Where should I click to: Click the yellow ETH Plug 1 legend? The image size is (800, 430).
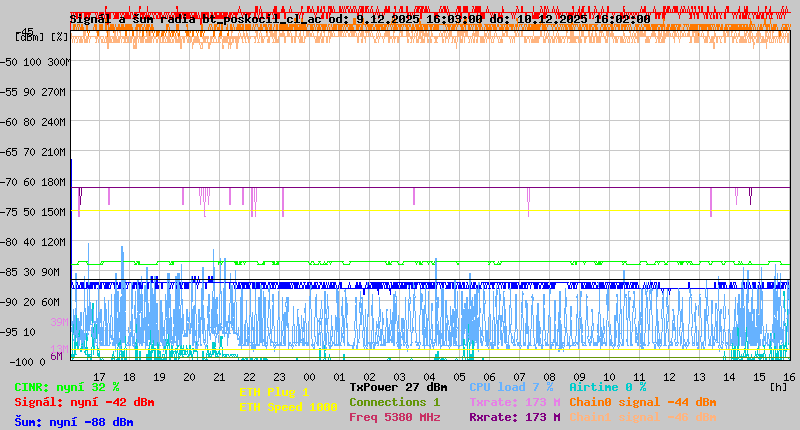(274, 392)
